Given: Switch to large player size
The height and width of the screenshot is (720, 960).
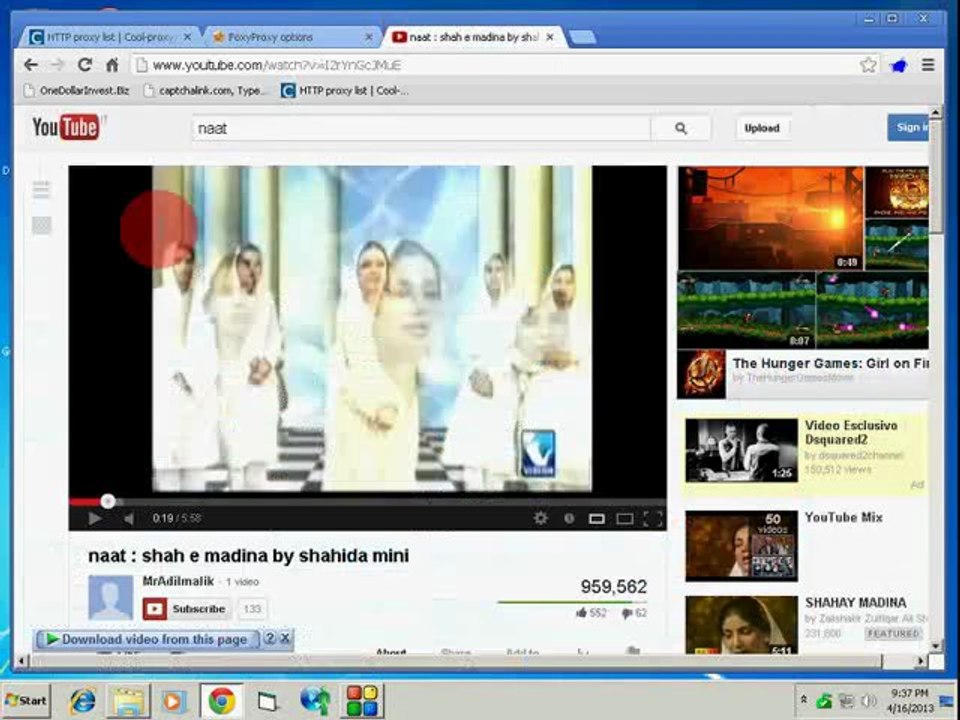Looking at the screenshot, I should (x=624, y=519).
